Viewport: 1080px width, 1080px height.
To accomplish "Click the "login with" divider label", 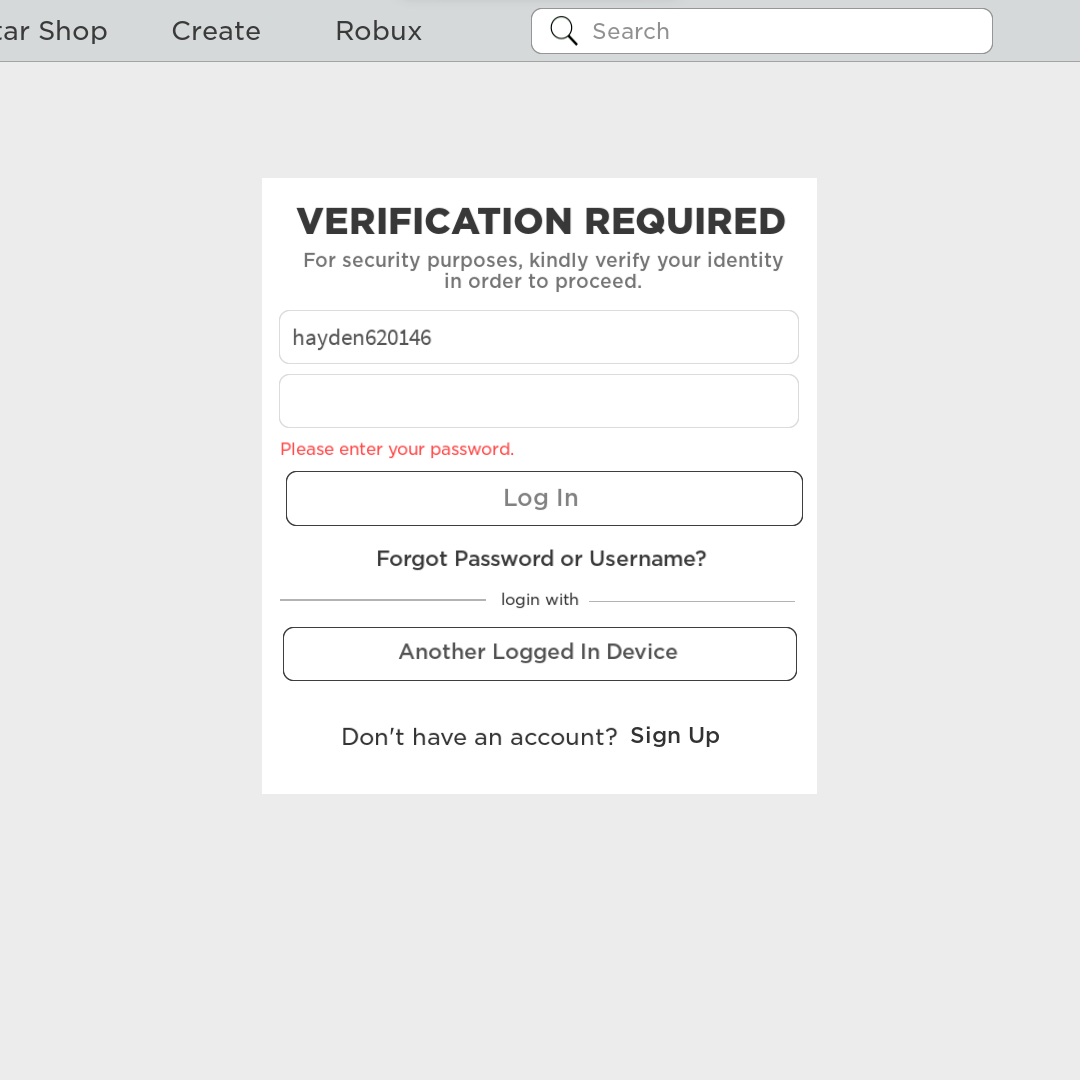I will pyautogui.click(x=540, y=600).
